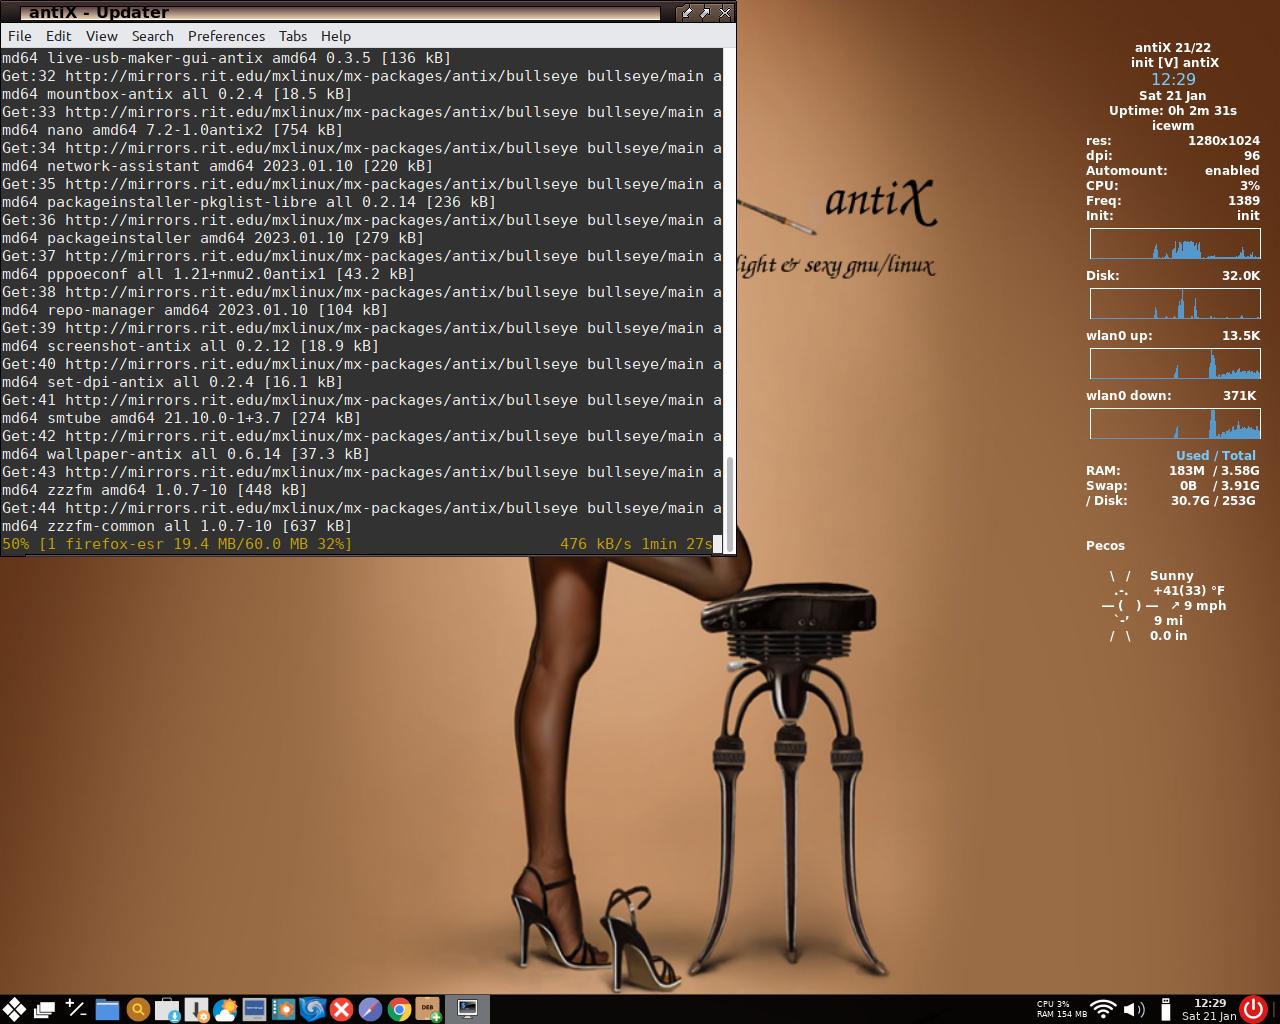Open the Tabs menu
This screenshot has width=1280, height=1024.
tap(293, 36)
